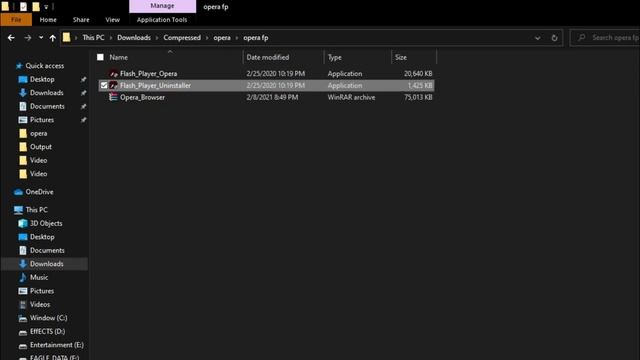Select the Opera_Browser archive

(x=142, y=97)
